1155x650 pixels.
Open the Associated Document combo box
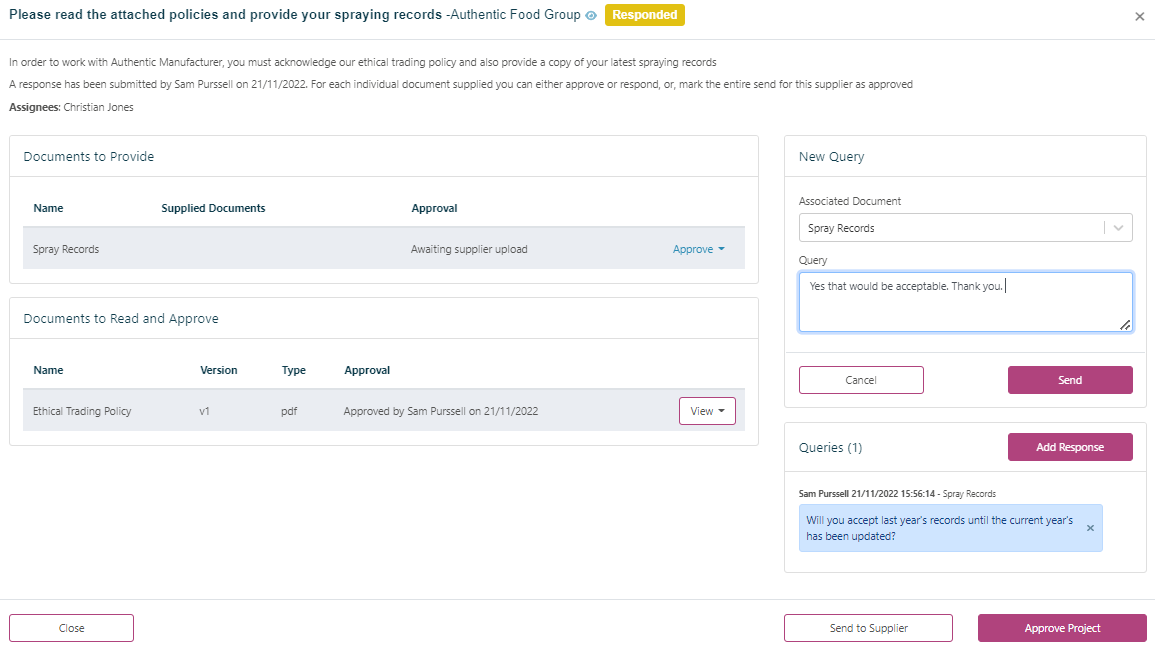click(x=965, y=228)
